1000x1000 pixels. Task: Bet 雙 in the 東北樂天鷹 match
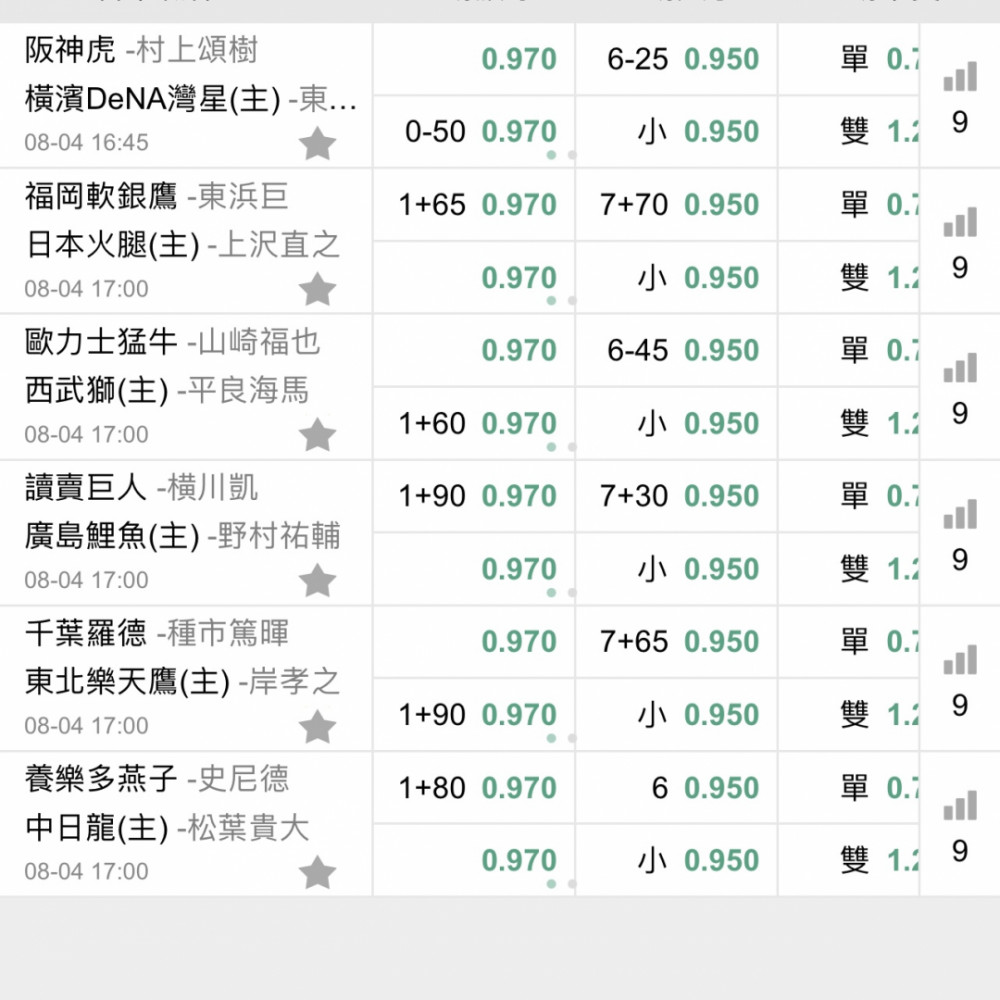[849, 715]
